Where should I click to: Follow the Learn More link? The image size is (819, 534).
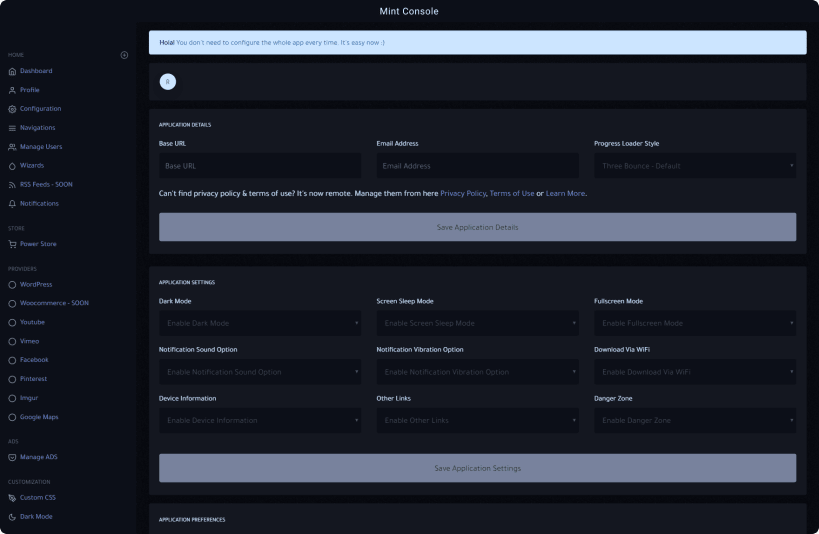565,193
